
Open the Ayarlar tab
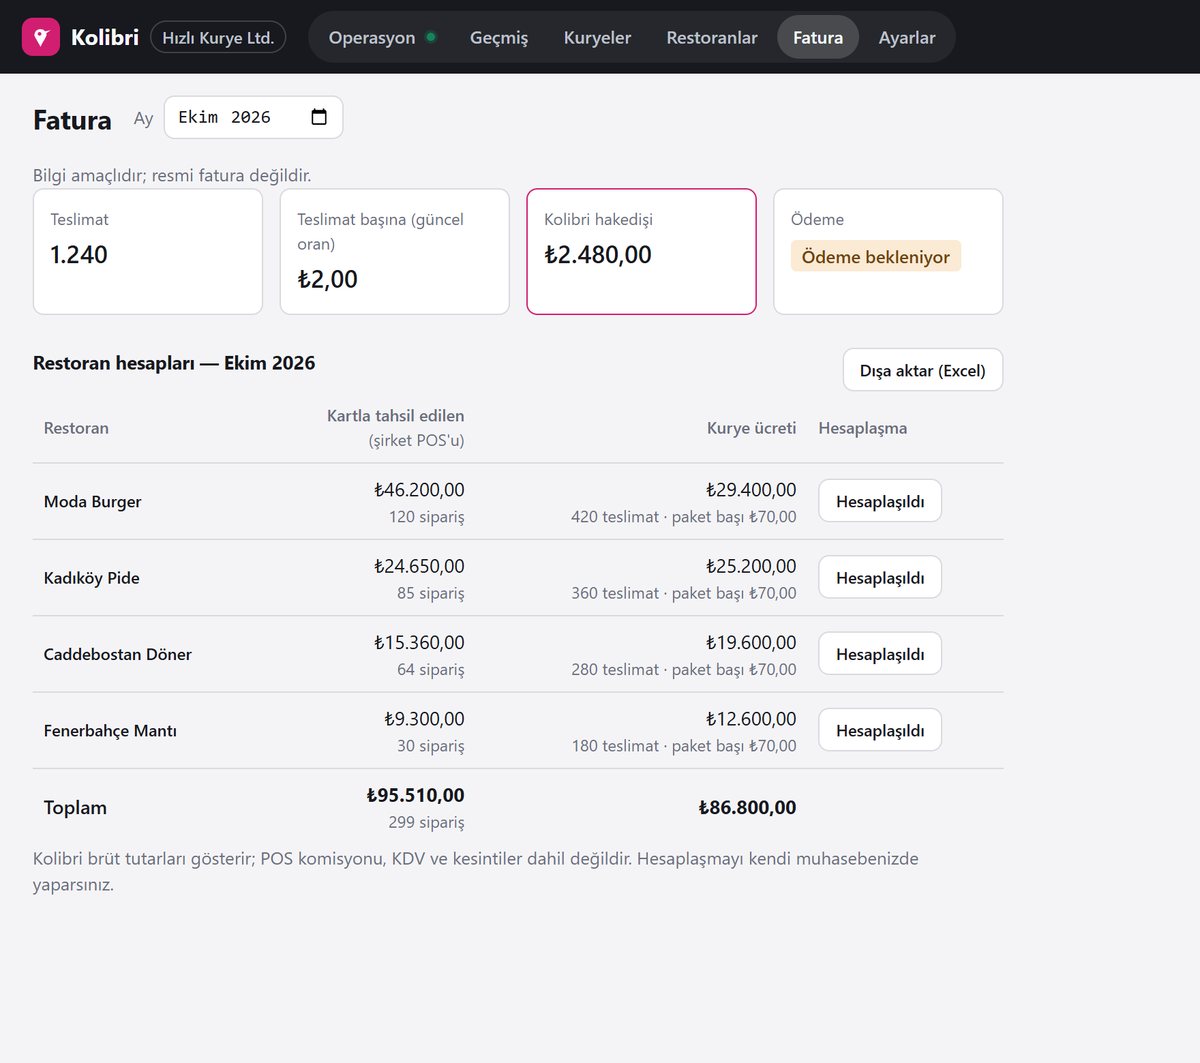(x=907, y=38)
